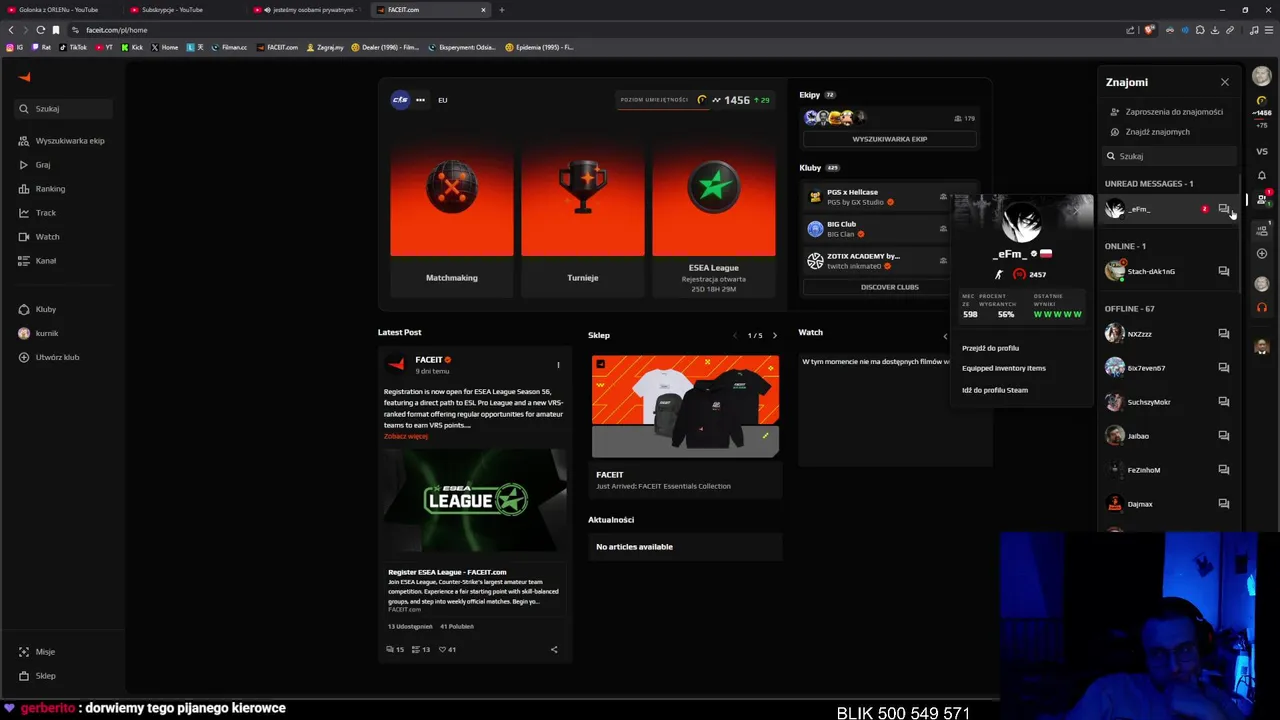Click the VS icon in right rail
The width and height of the screenshot is (1280, 720).
(x=1262, y=152)
